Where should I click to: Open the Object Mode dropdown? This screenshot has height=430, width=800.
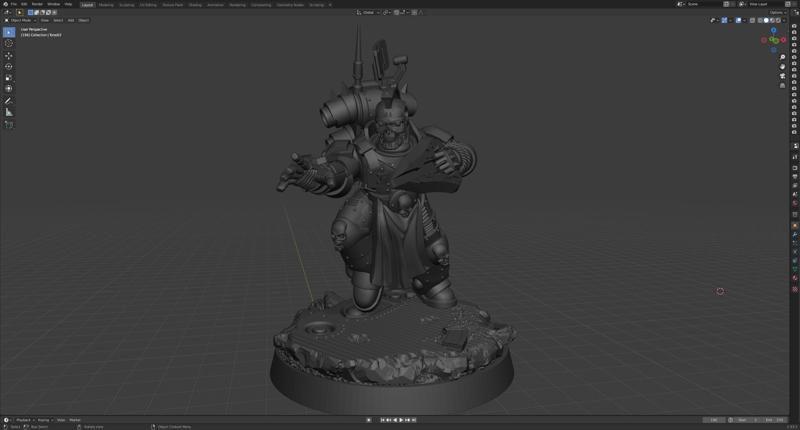(x=20, y=20)
